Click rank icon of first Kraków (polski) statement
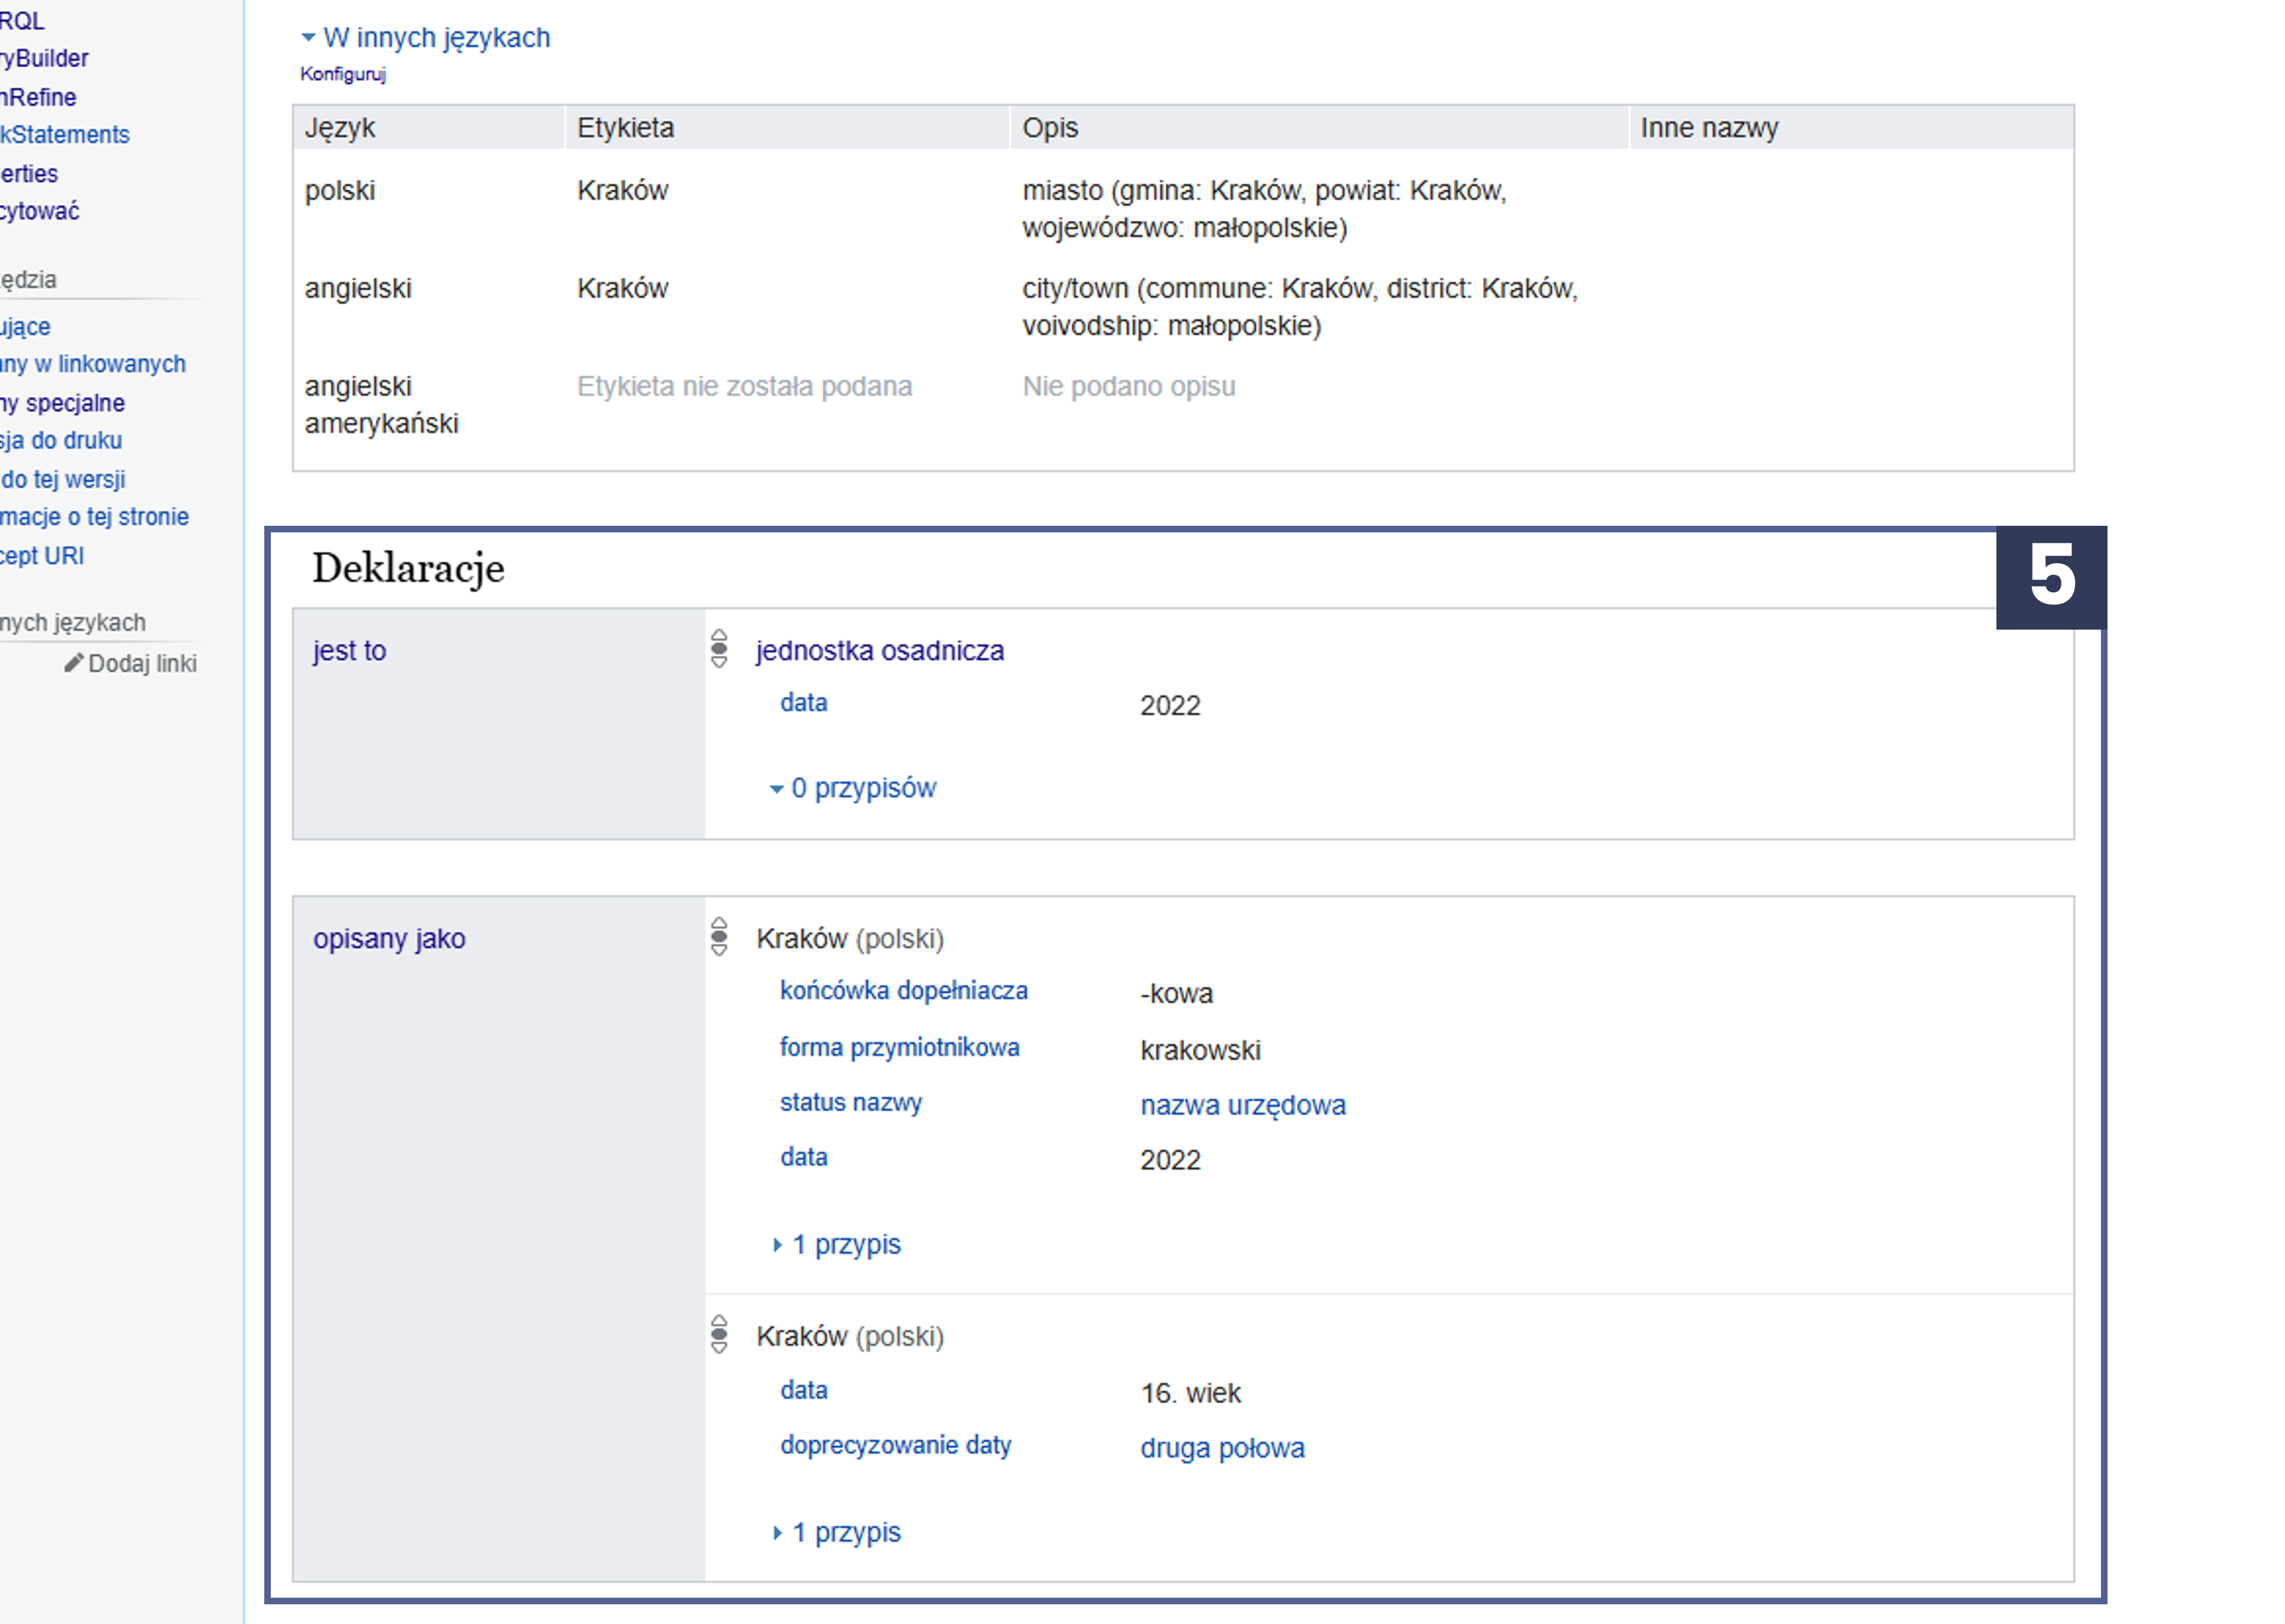The image size is (2285, 1624). (x=719, y=936)
